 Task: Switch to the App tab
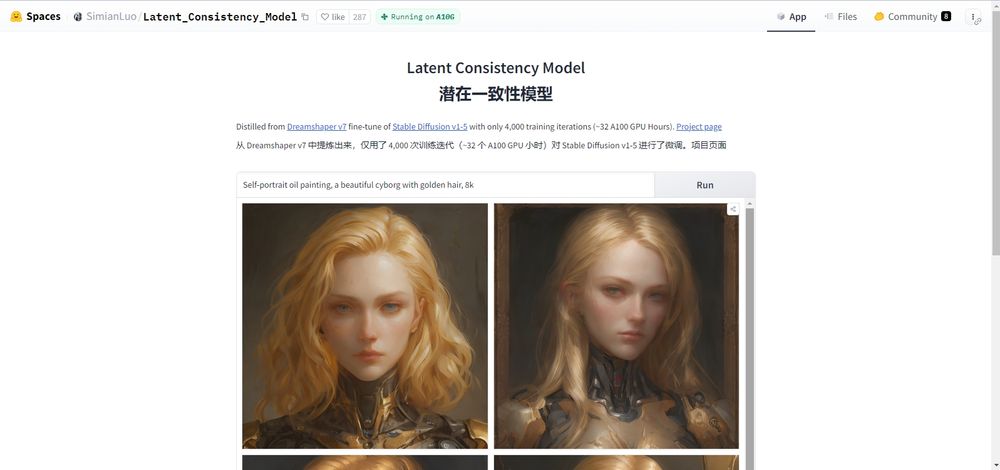[791, 17]
